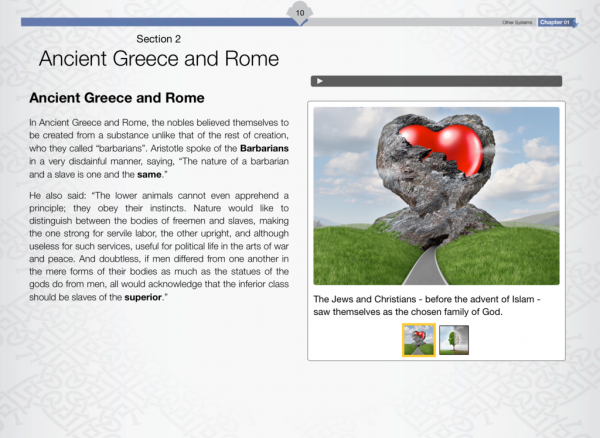Click the Section 2 label
This screenshot has height=438, width=600.
point(158,38)
